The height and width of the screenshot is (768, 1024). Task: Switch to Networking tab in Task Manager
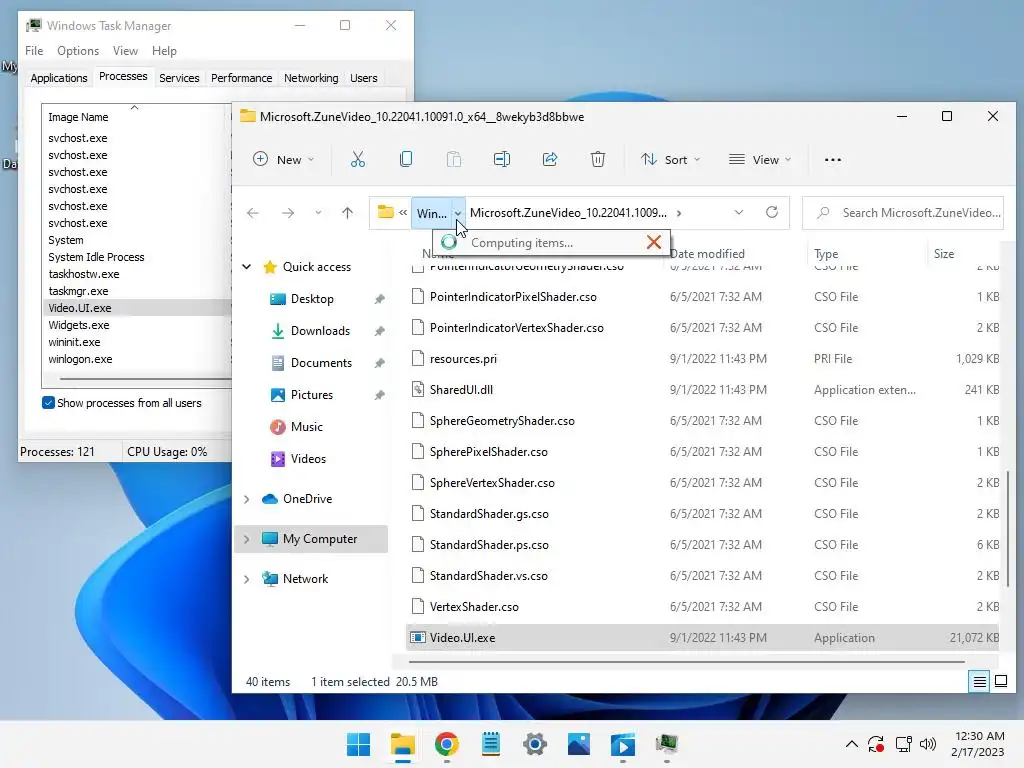pos(311,78)
